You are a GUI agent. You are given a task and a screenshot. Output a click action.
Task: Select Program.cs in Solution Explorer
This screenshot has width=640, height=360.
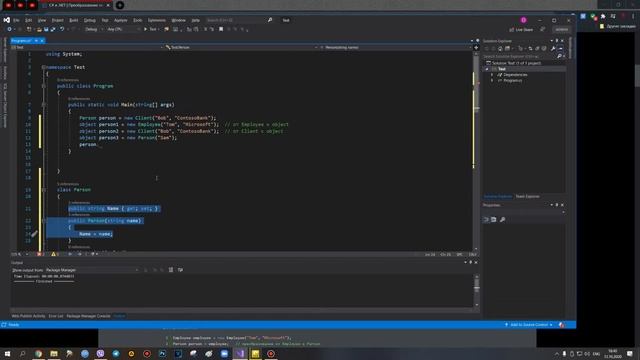pyautogui.click(x=512, y=80)
